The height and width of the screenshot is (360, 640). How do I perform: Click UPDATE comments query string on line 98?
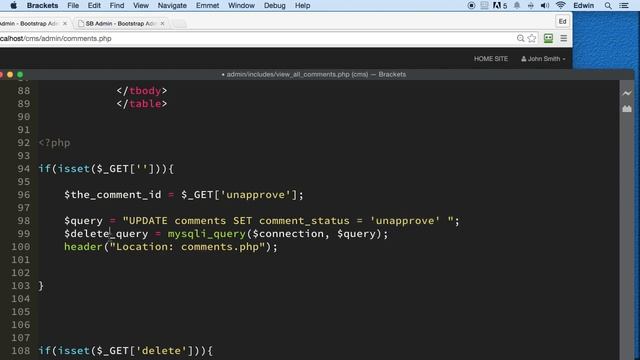288,221
